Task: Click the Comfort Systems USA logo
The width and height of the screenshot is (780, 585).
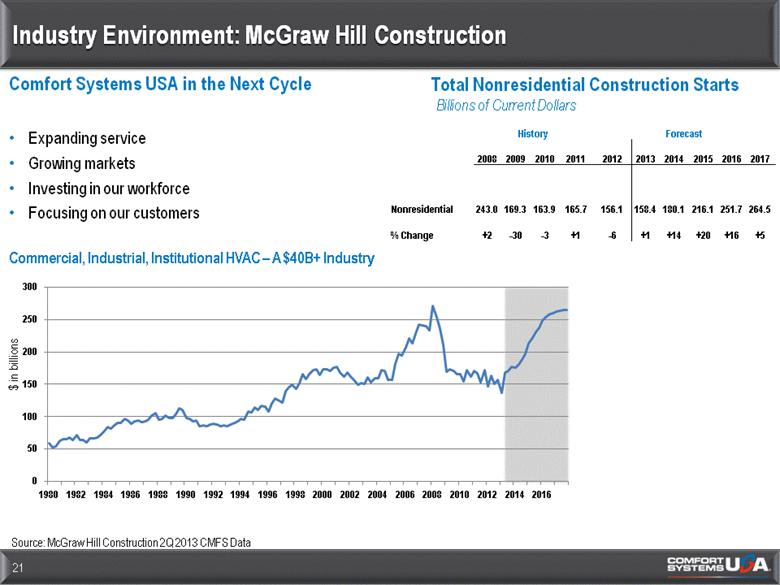Action: pos(719,564)
